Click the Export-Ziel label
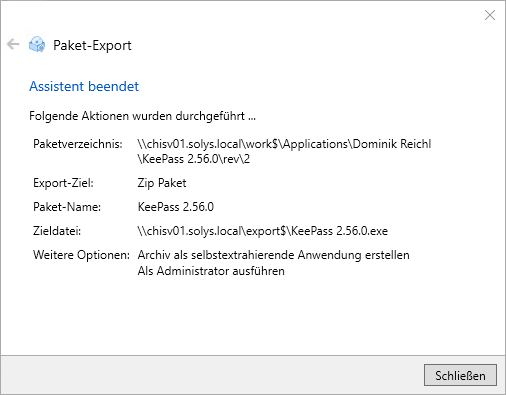This screenshot has width=506, height=395. pos(63,183)
